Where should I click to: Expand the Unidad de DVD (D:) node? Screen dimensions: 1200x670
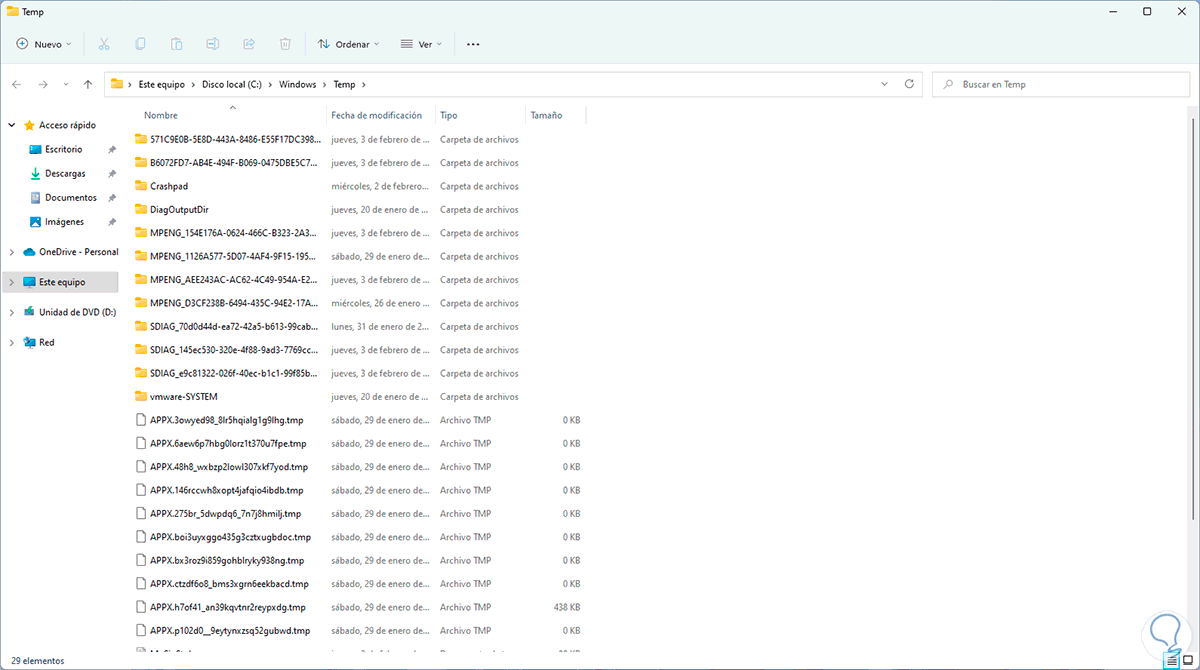(x=12, y=312)
